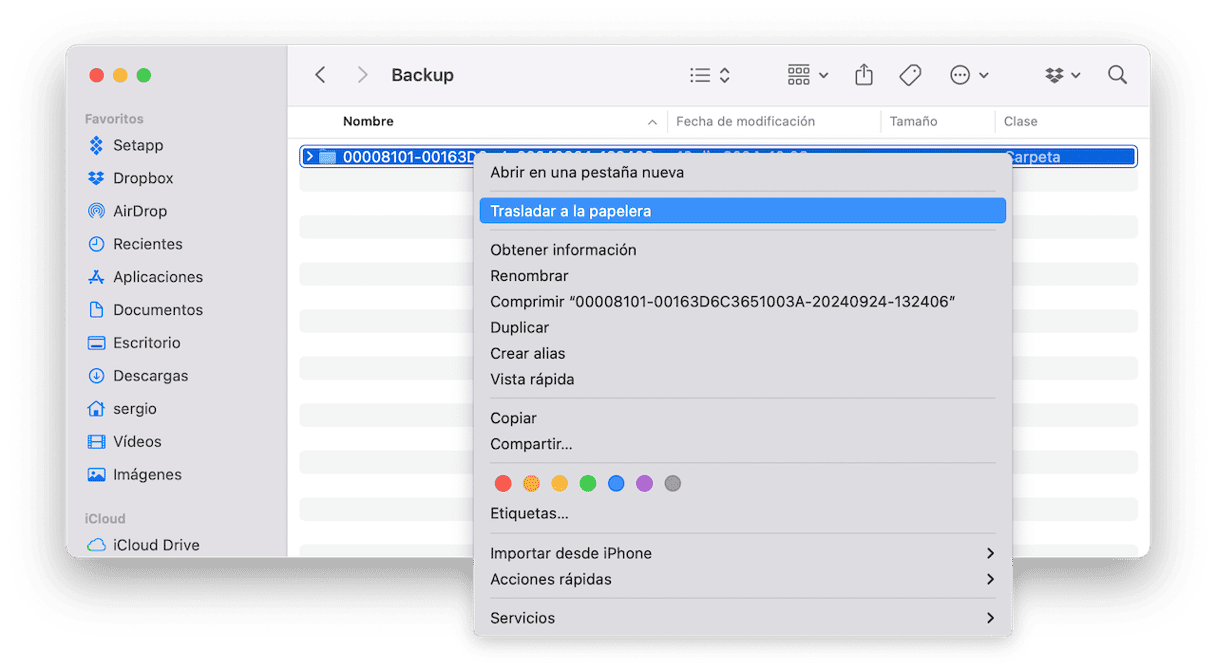Sort by the Nombre column header

point(368,121)
